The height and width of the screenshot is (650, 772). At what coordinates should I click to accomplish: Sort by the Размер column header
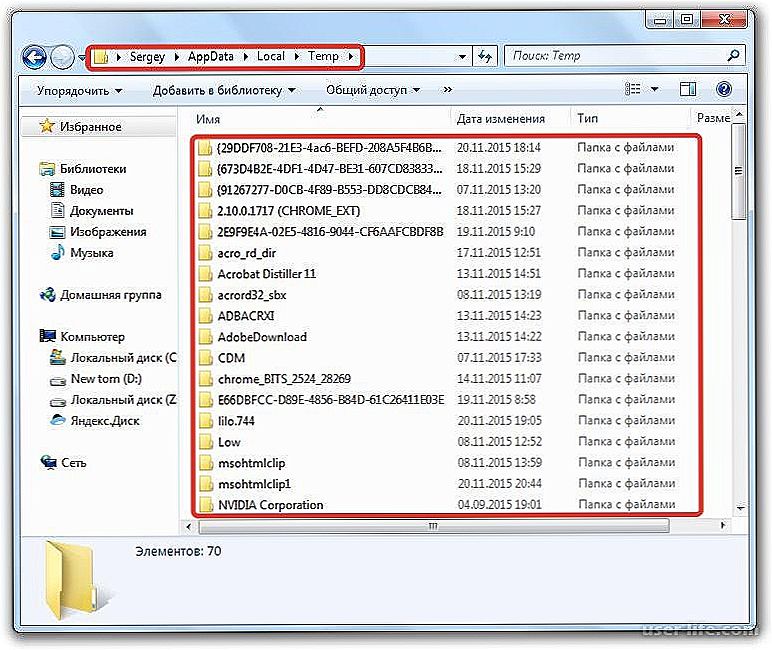(x=712, y=118)
